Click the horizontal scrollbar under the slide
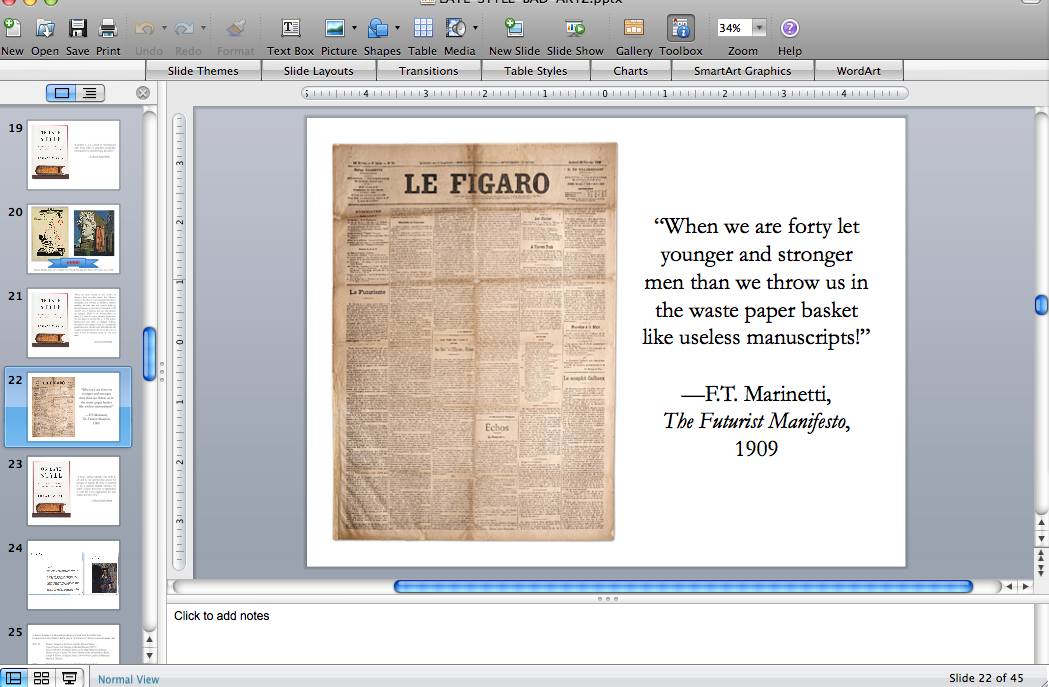This screenshot has width=1049, height=687. [x=683, y=586]
